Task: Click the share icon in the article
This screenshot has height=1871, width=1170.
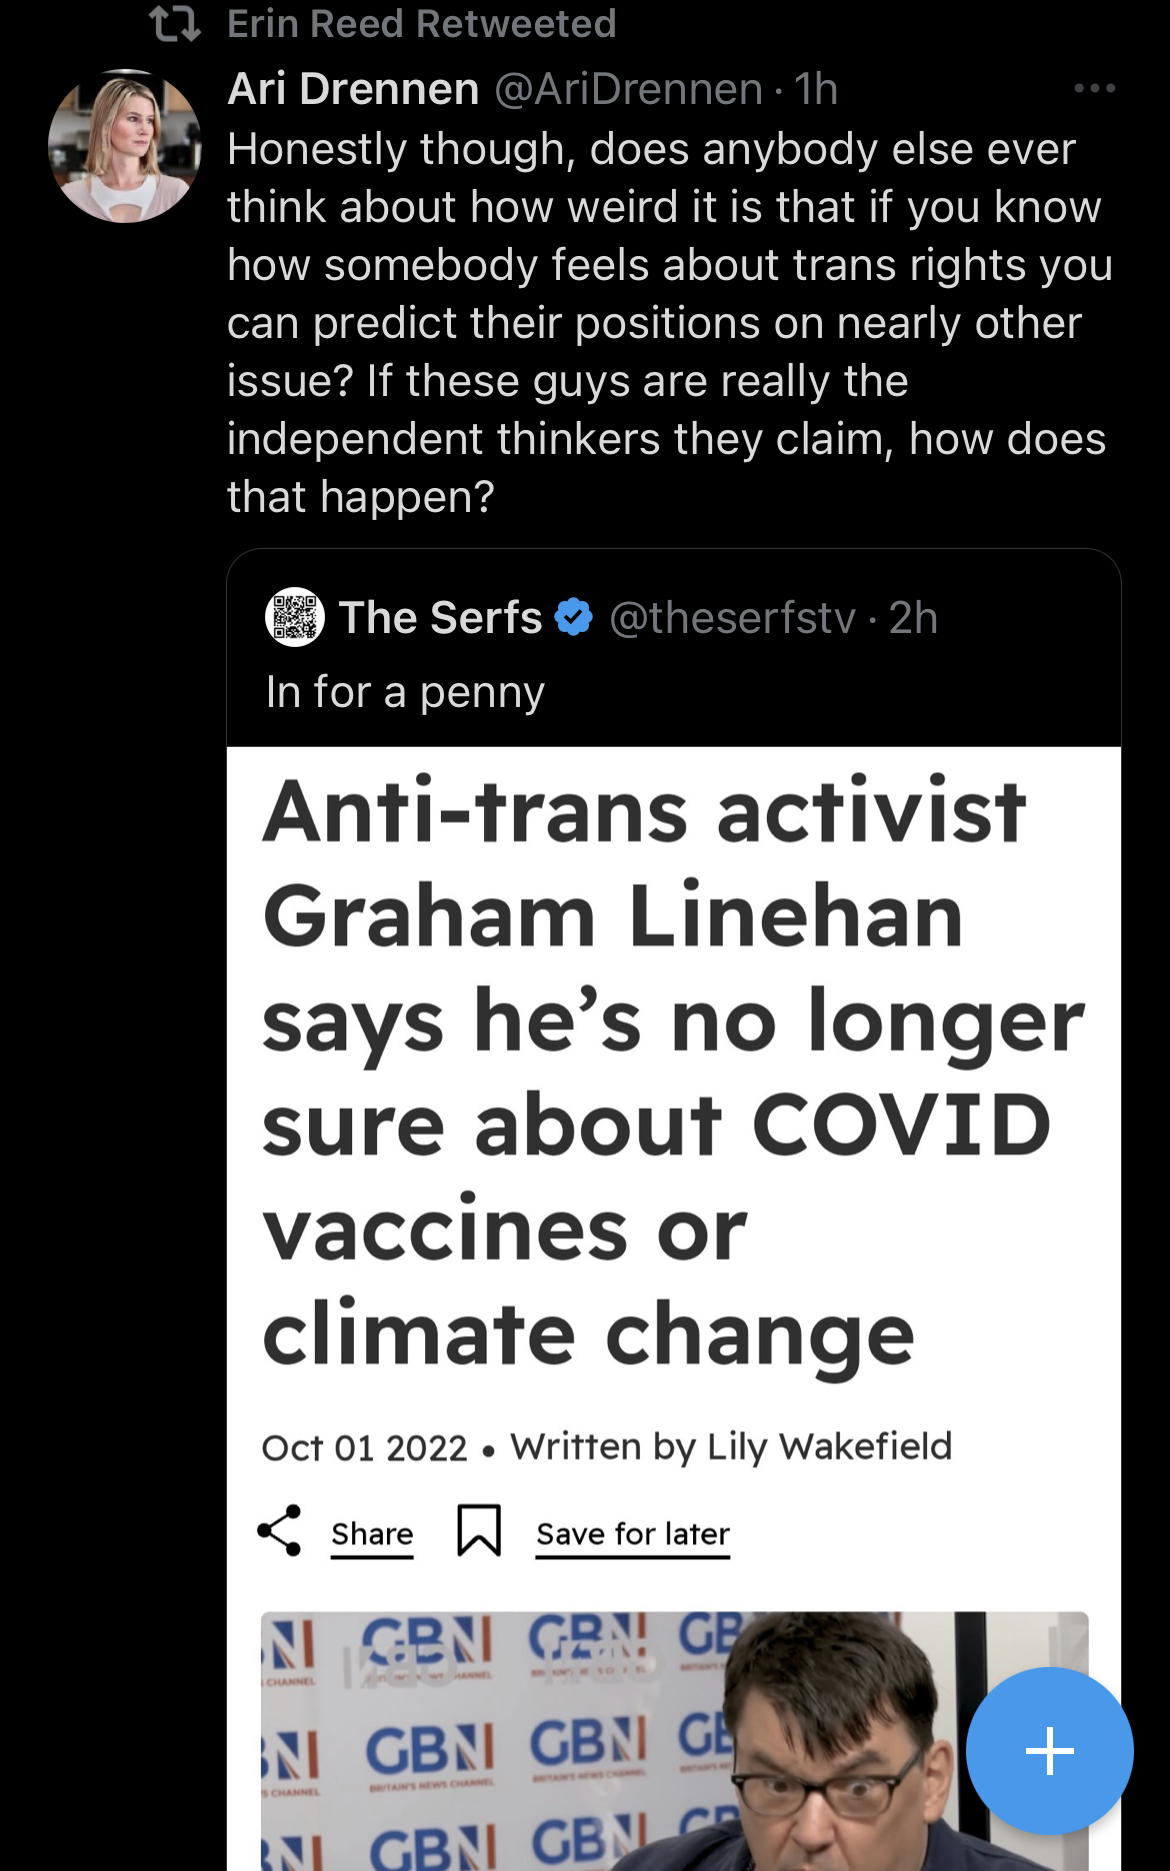Action: (x=280, y=1530)
